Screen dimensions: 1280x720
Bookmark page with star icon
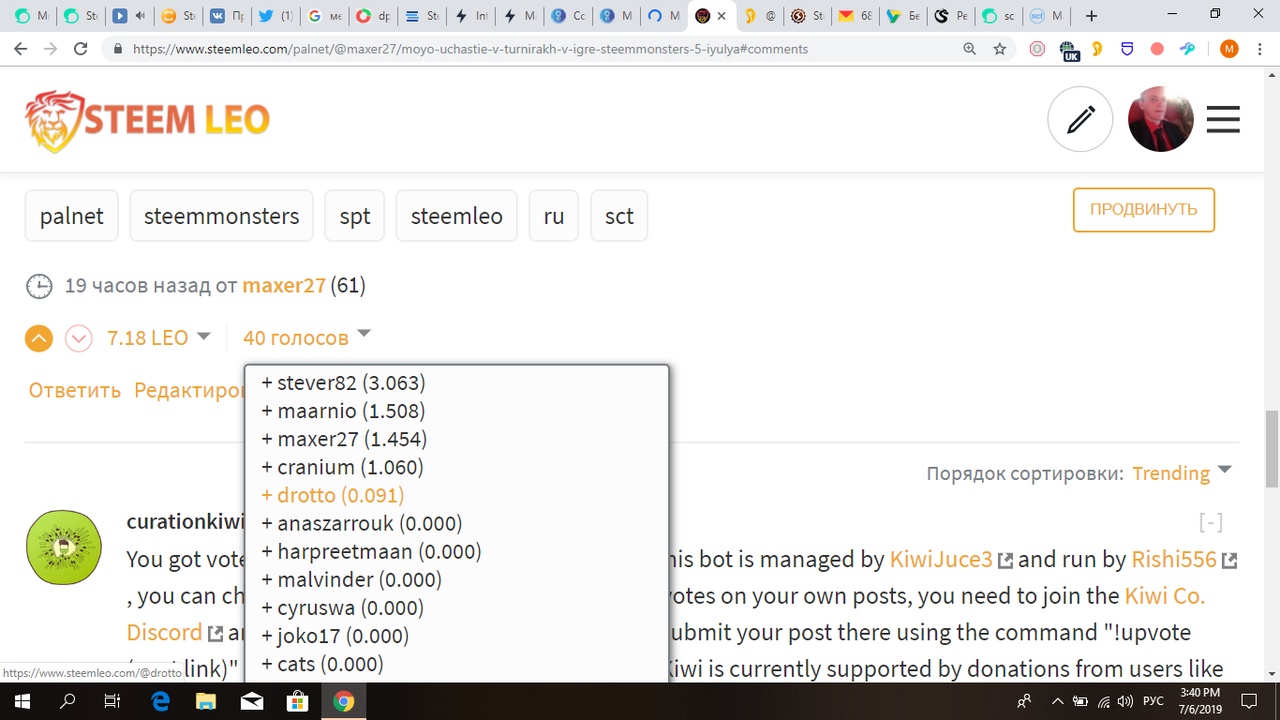(999, 48)
